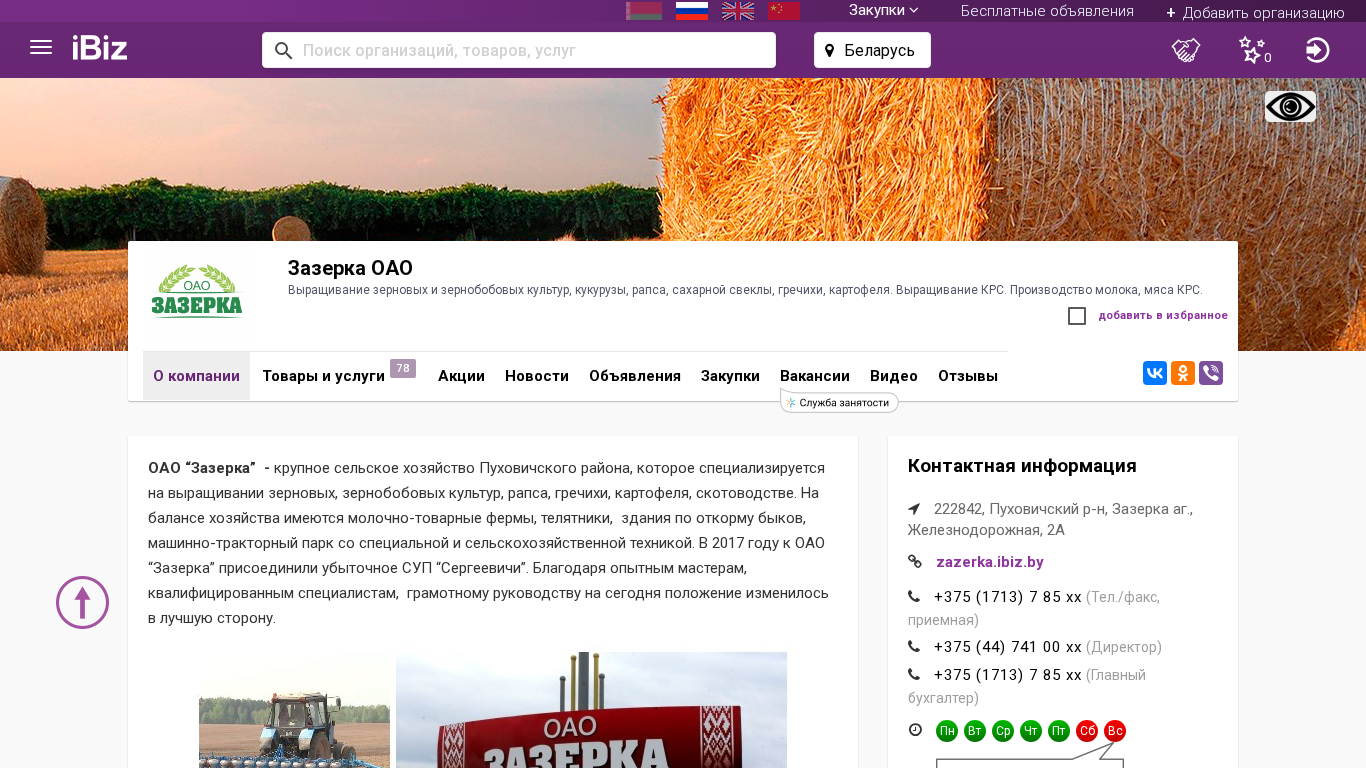
Task: Click the 78 products count badge
Action: (x=403, y=368)
